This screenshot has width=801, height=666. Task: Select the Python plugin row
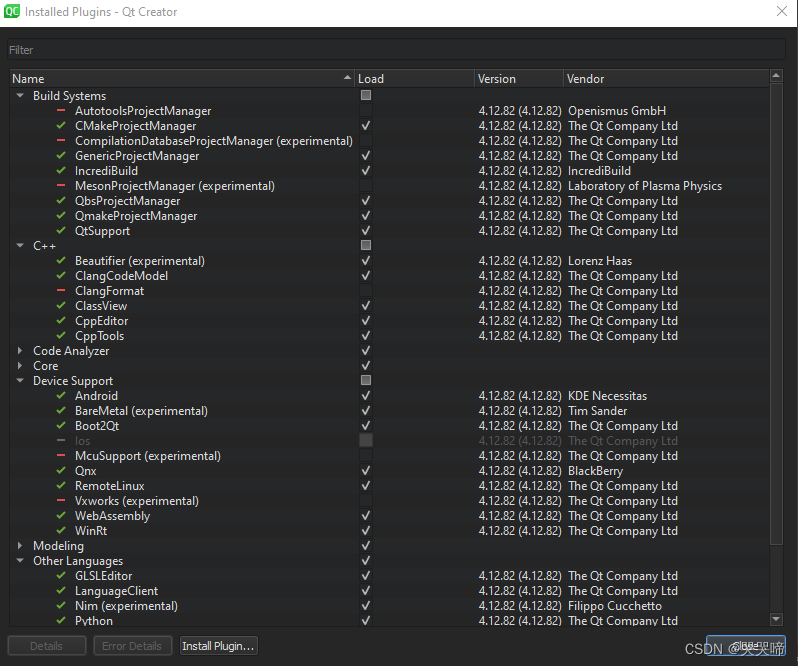(x=389, y=621)
